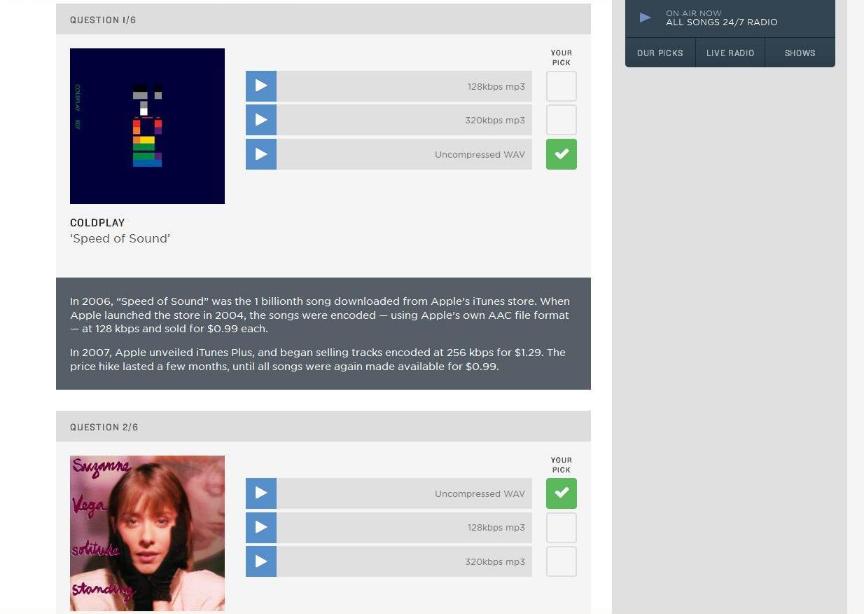Pick 128kbps mp3 for question 2

(x=561, y=527)
